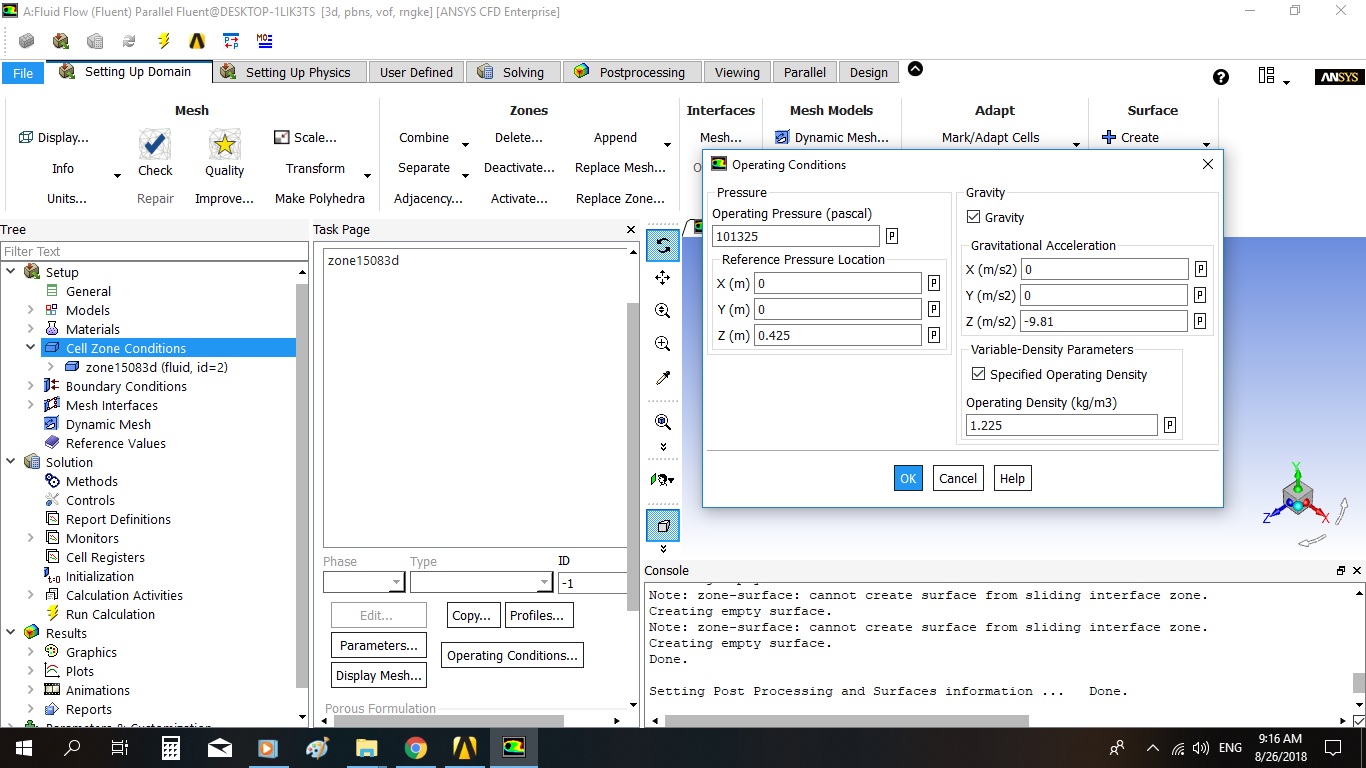
Task: Toggle parameter P button for Operating Density
Action: pos(1170,426)
